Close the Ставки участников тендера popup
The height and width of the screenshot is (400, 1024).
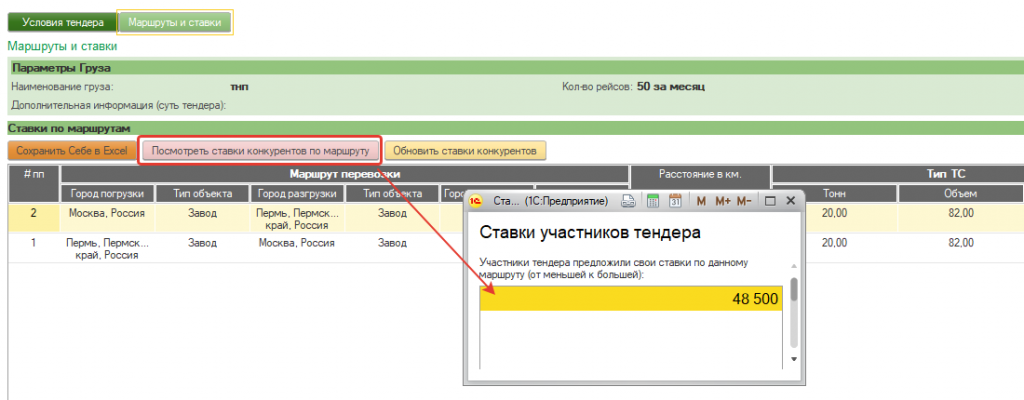pos(790,201)
